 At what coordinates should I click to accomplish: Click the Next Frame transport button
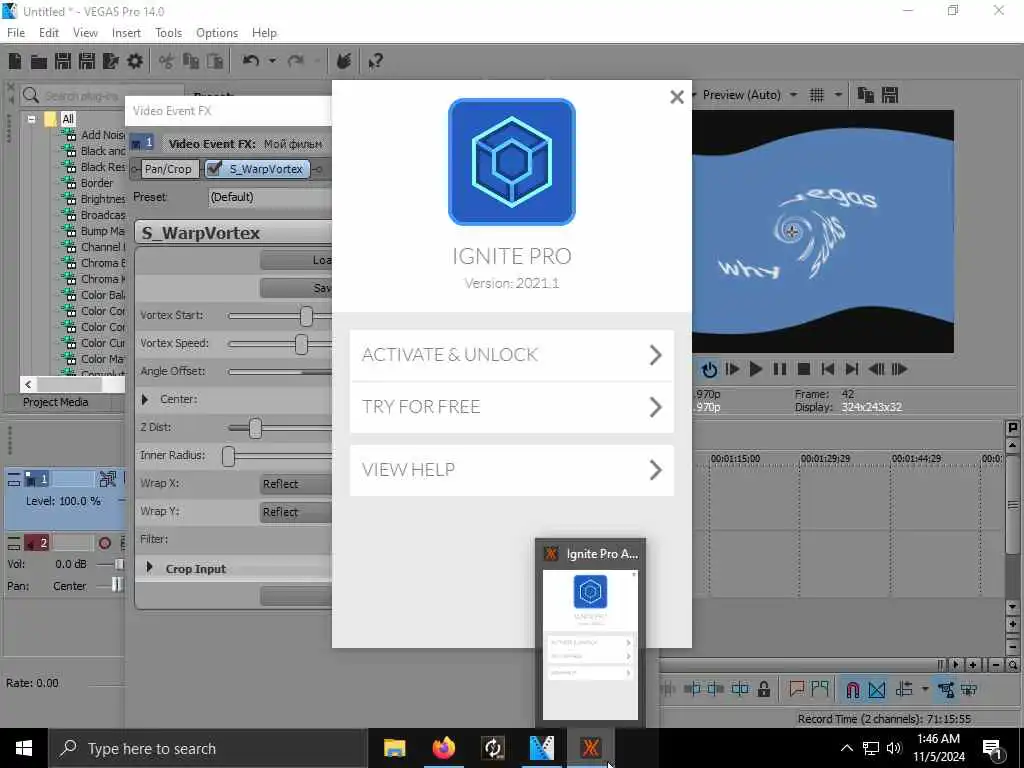pyautogui.click(x=899, y=370)
